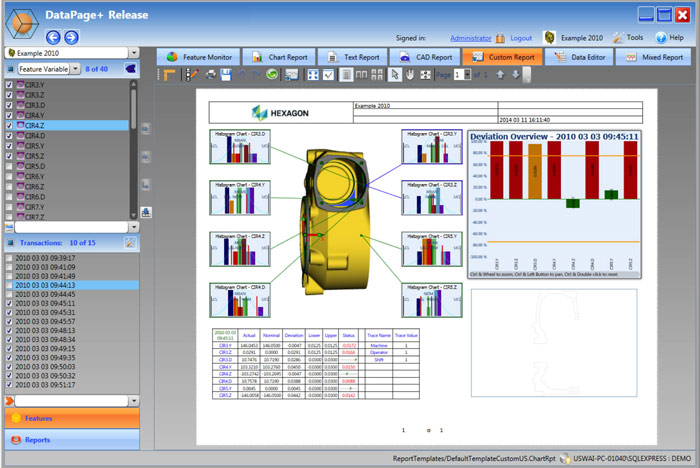Click the ruler/layout toolbar icon
This screenshot has width=700, height=468.
pyautogui.click(x=170, y=75)
